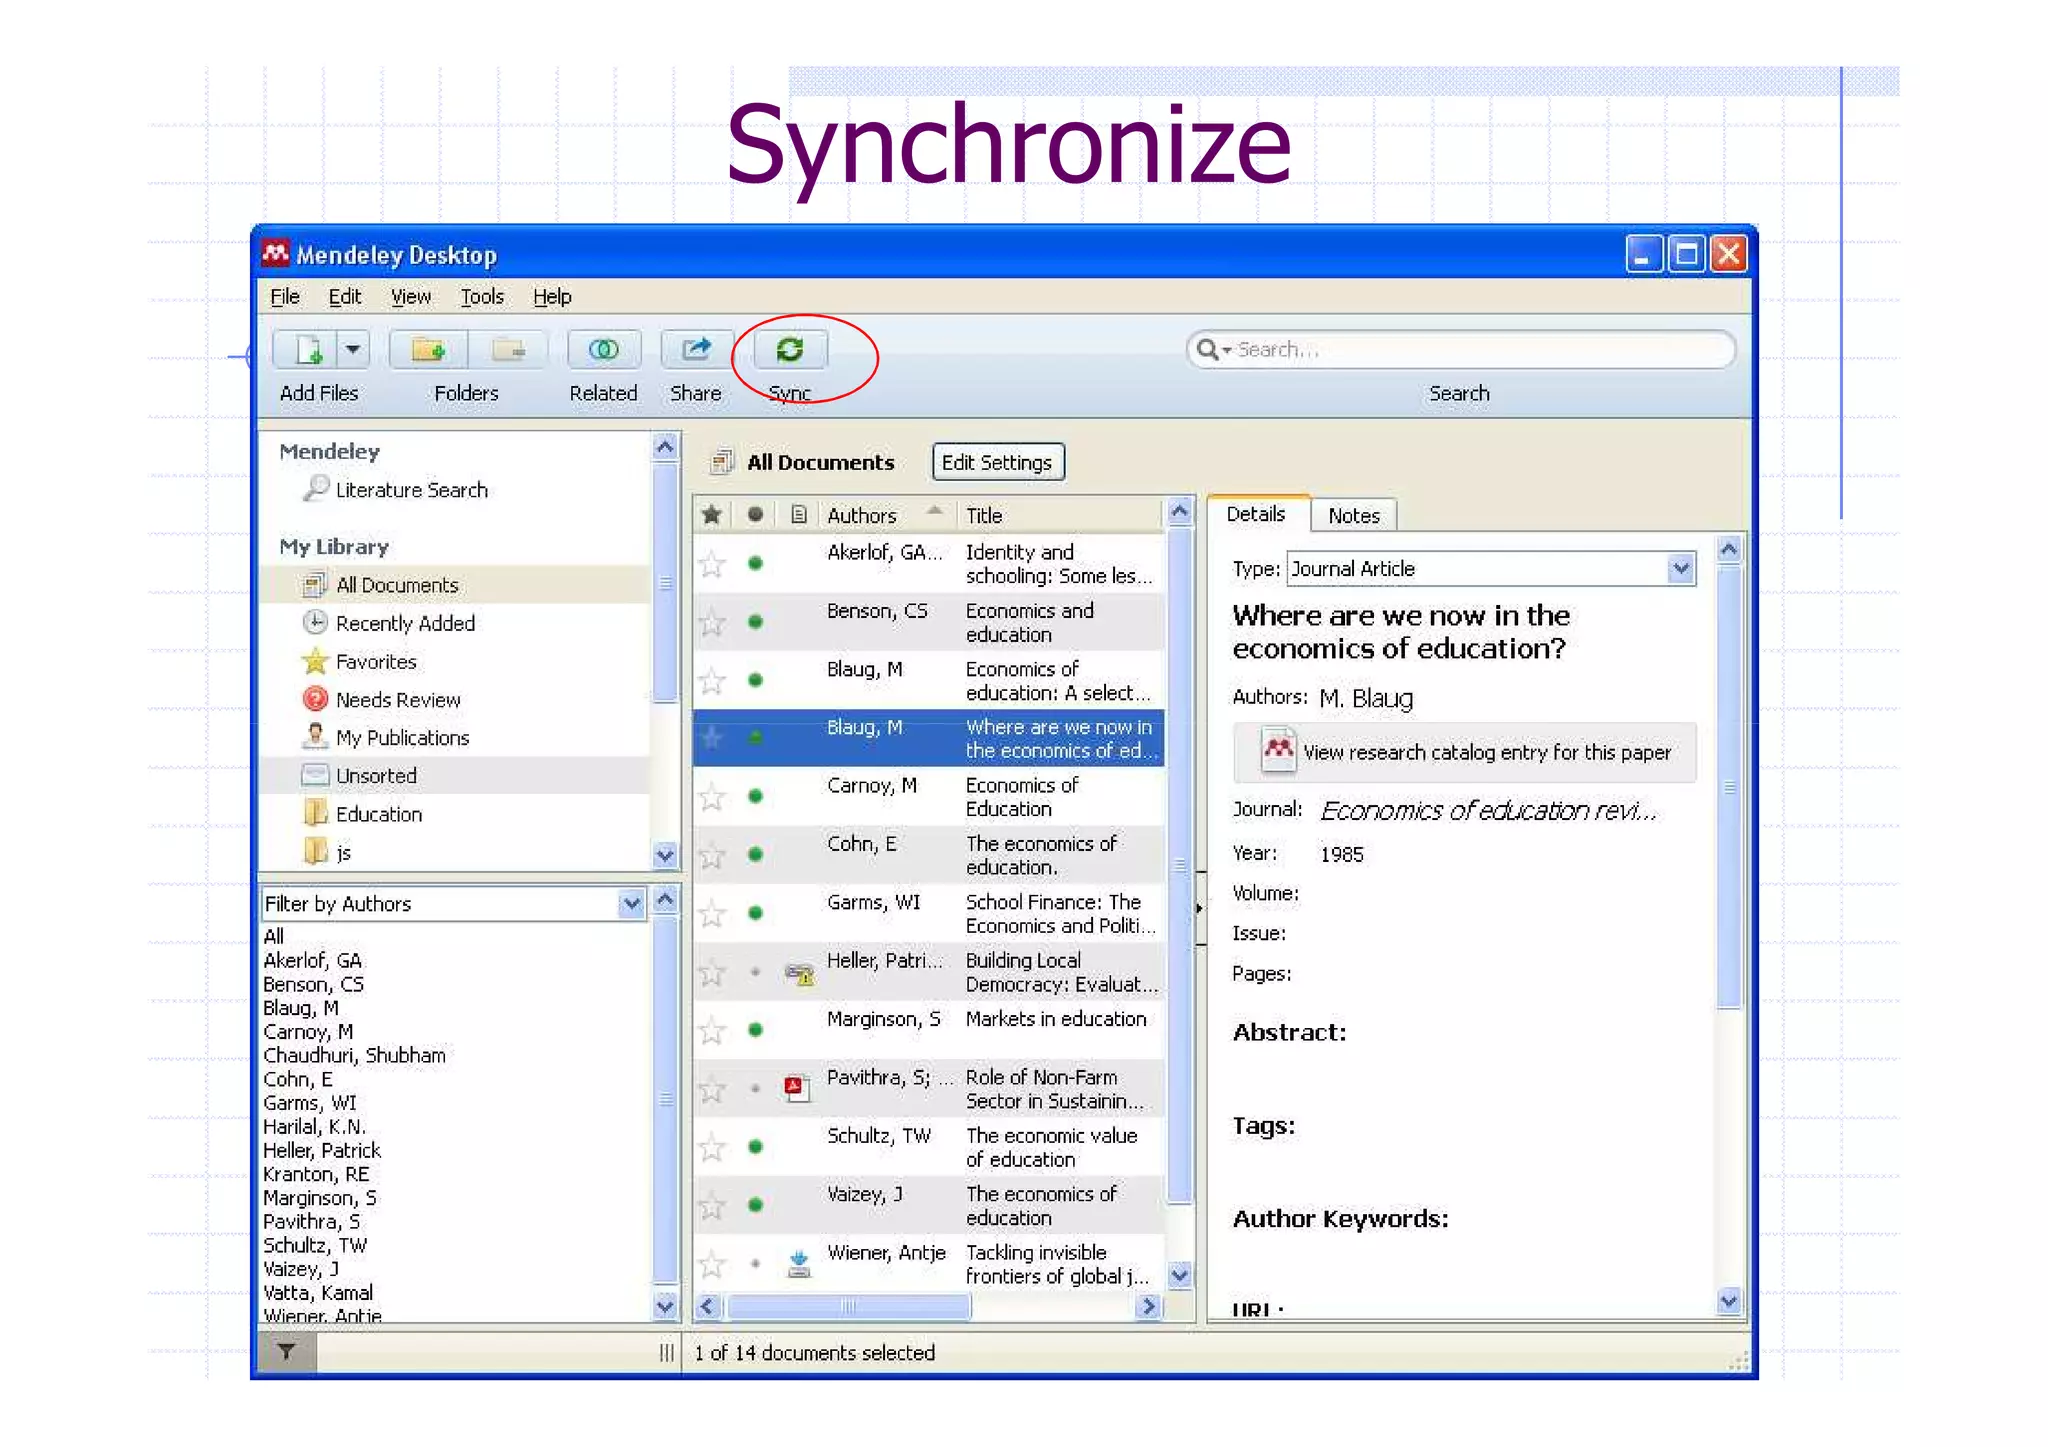The height and width of the screenshot is (1447, 2048).
Task: Click the warning file icon in Heller row
Action: [799, 973]
